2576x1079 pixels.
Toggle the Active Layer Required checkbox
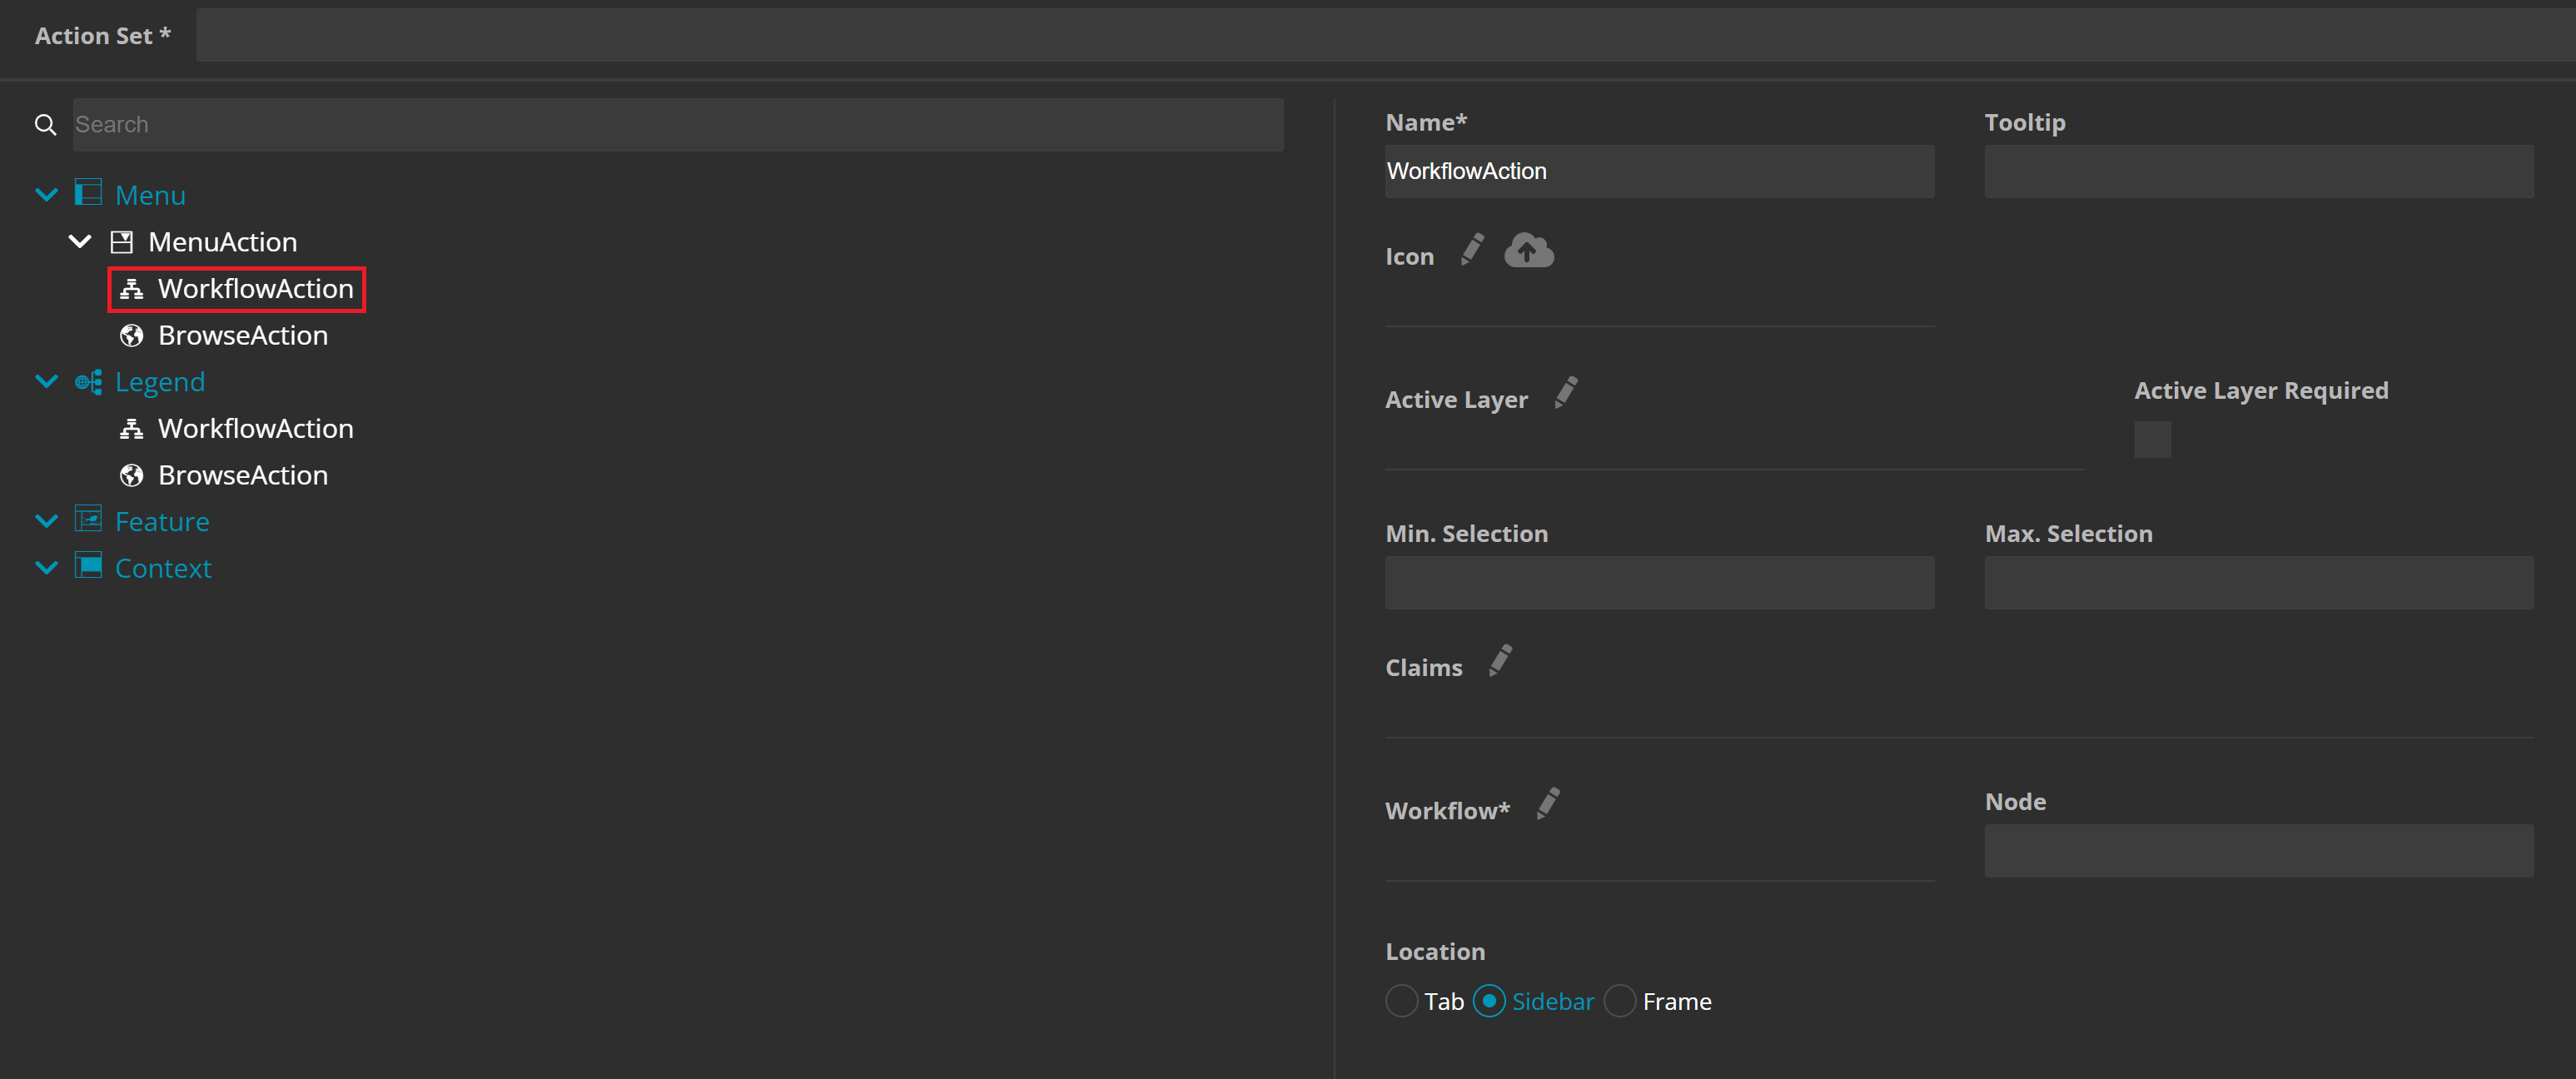pos(2151,440)
